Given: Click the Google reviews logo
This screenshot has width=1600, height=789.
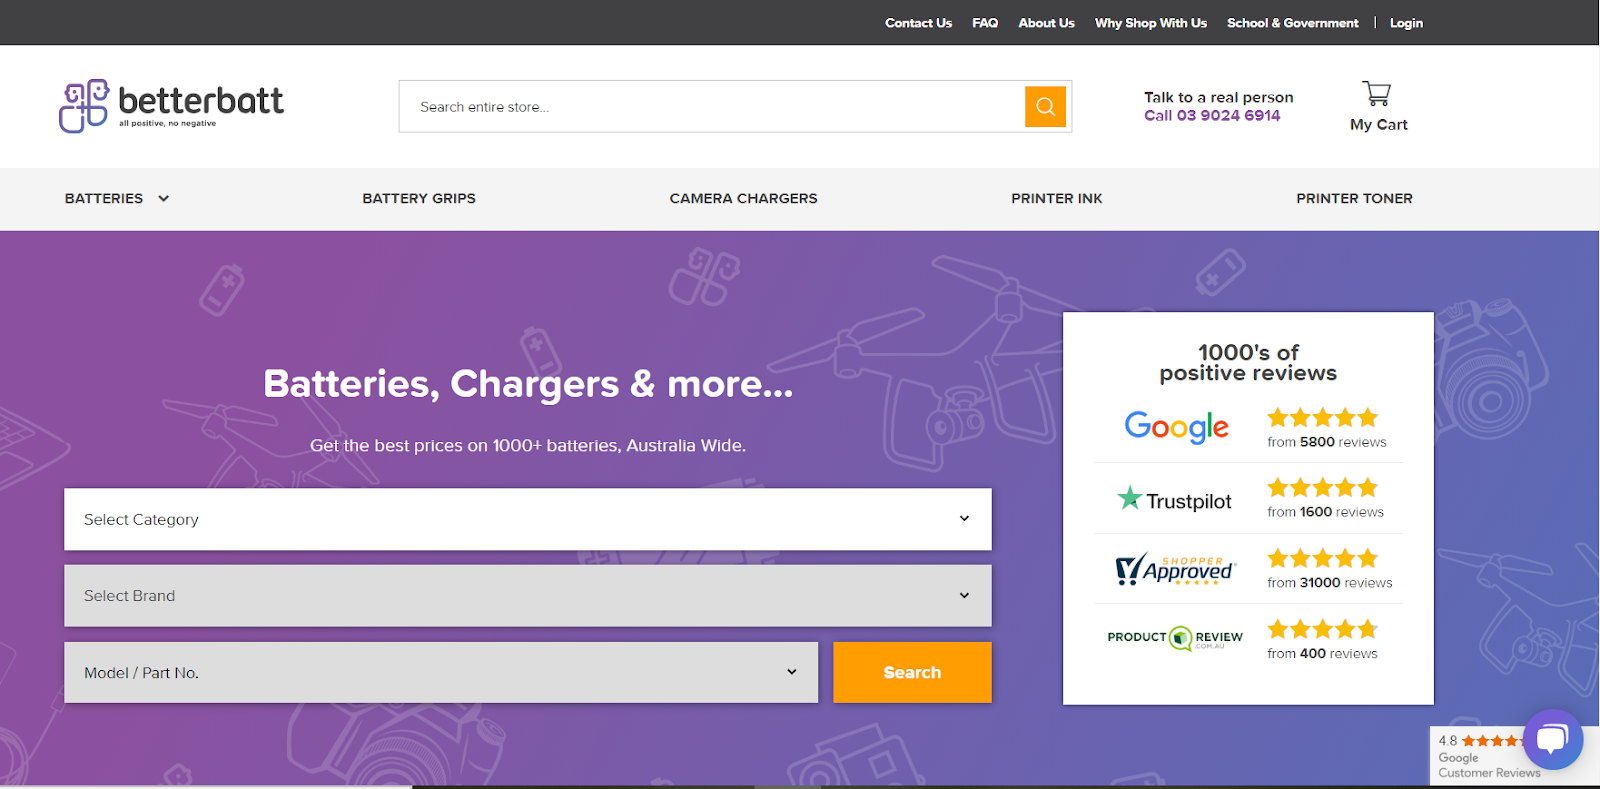Looking at the screenshot, I should (x=1177, y=427).
